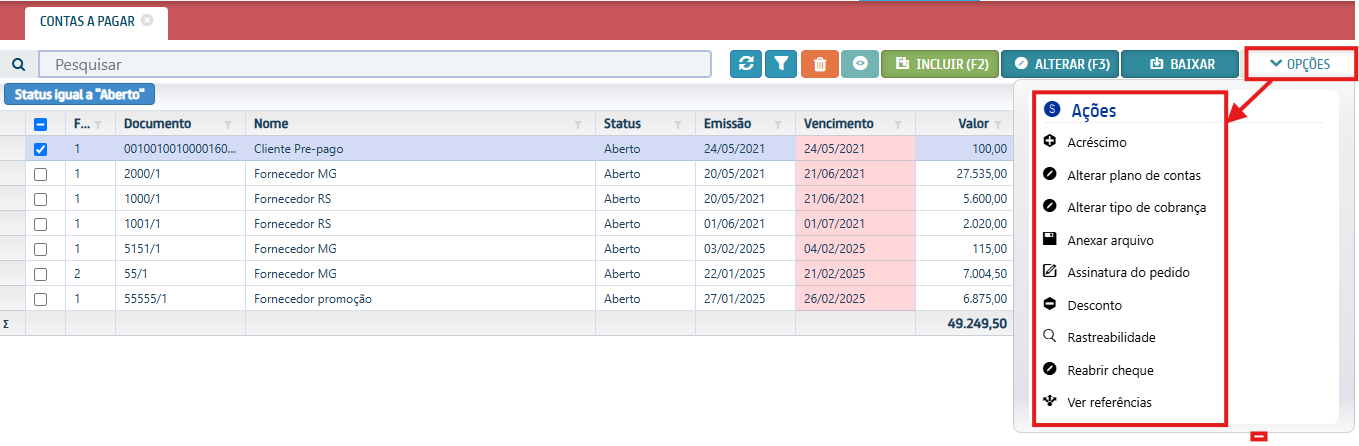This screenshot has width=1359, height=446.
Task: Open the filter funnel icon button
Action: [781, 64]
